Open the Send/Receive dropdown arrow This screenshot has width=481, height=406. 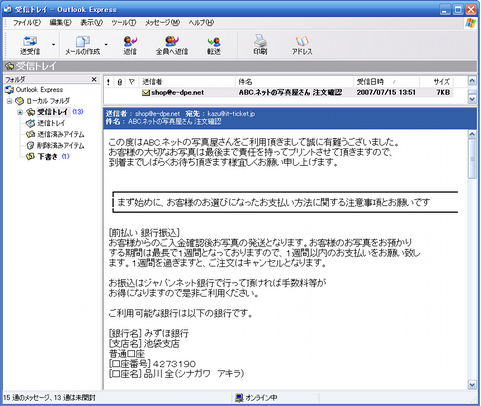click(x=53, y=44)
